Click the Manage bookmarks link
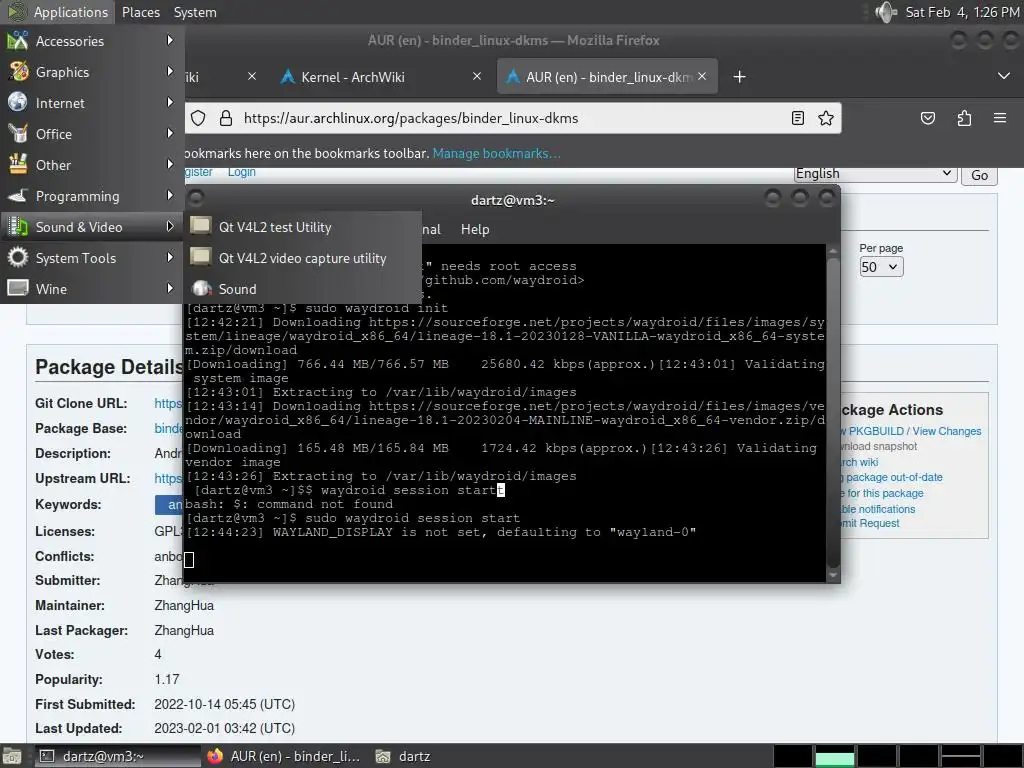 click(x=496, y=153)
